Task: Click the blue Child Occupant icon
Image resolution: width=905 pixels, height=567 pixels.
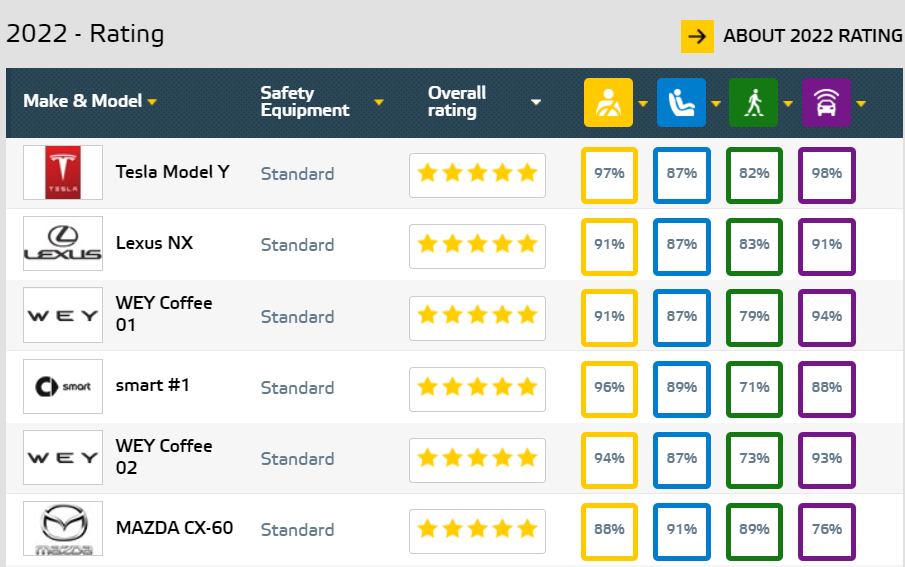Action: click(x=681, y=103)
